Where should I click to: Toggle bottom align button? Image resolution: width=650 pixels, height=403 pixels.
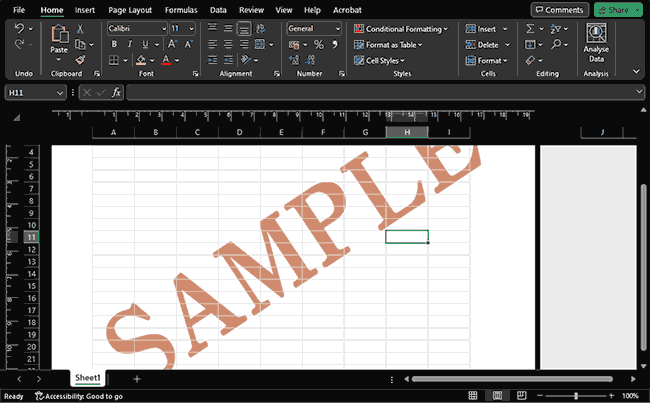click(244, 29)
